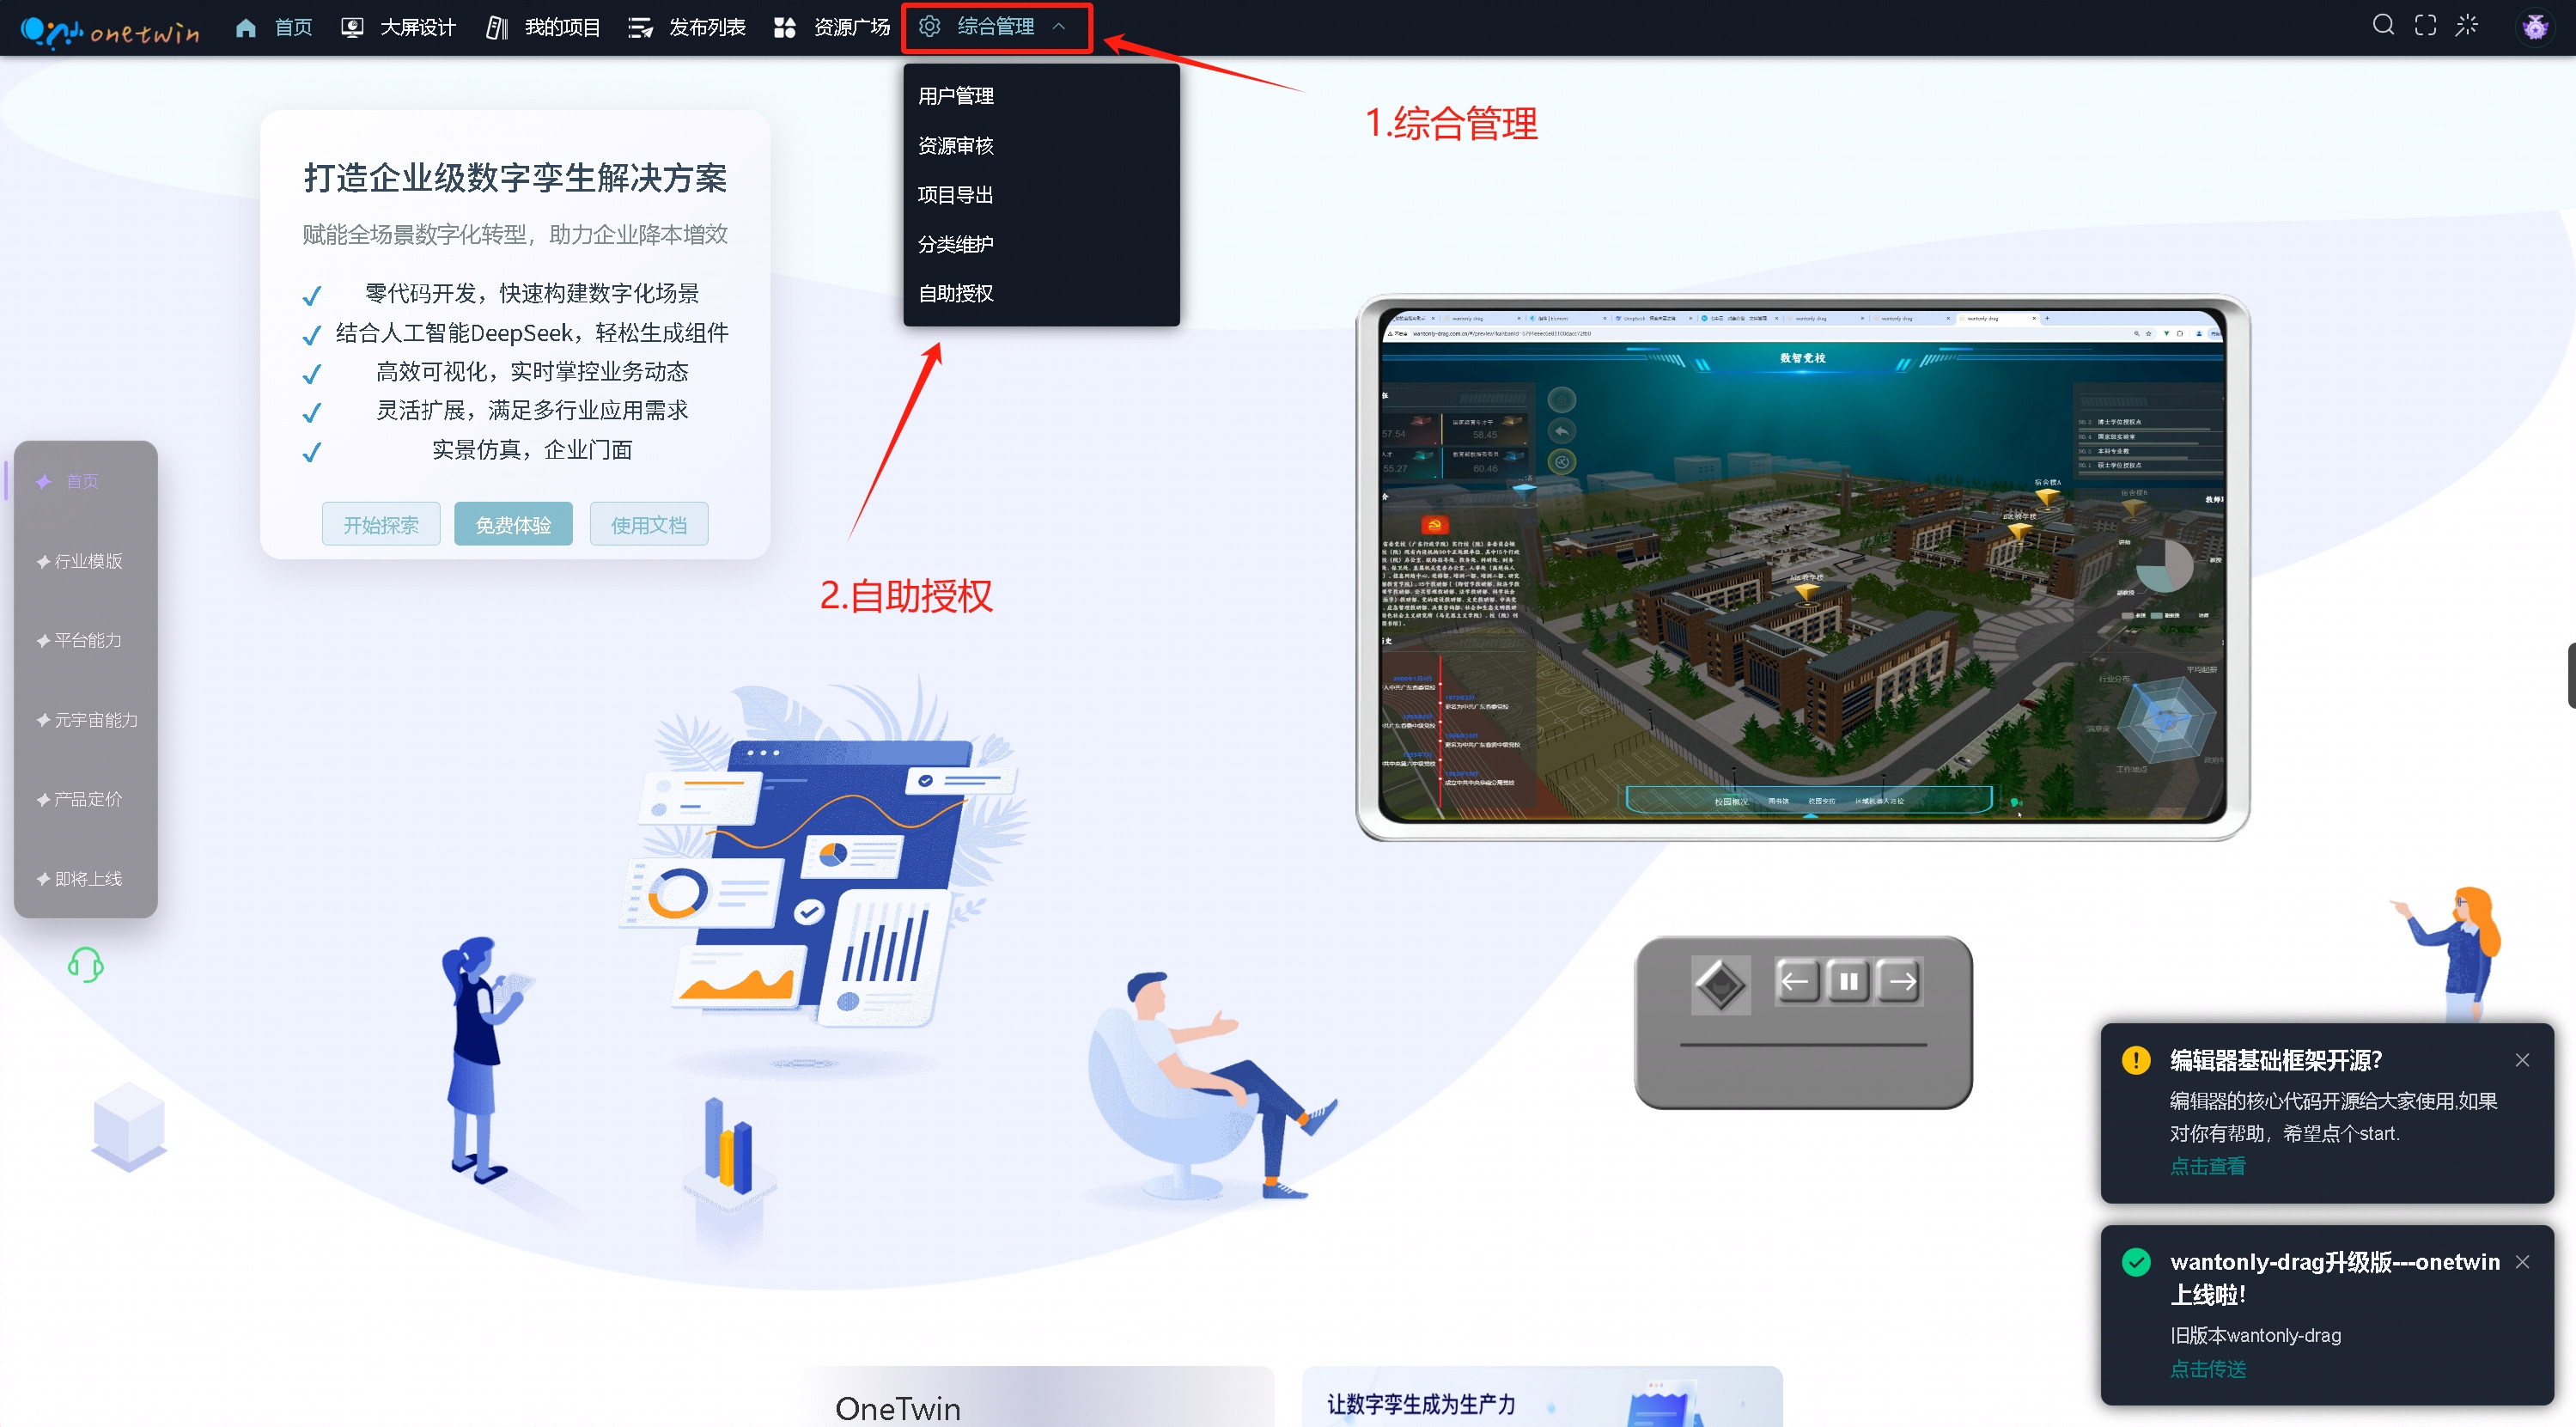Open 资源审核 from the dropdown
Image resolution: width=2576 pixels, height=1427 pixels.
[x=956, y=146]
